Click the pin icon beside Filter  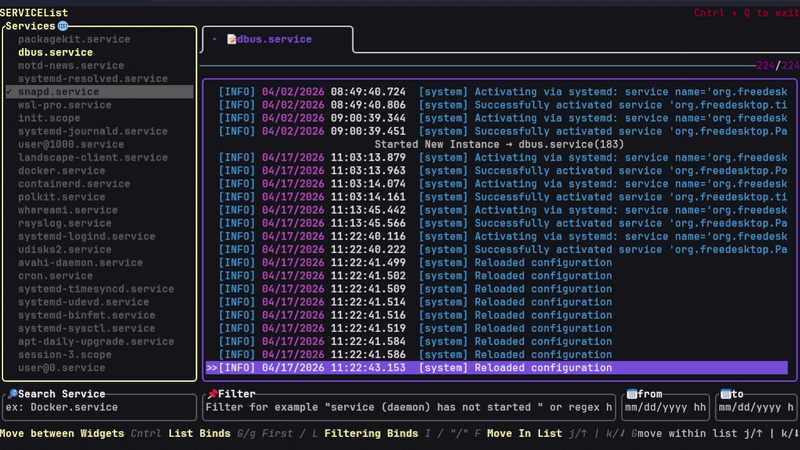point(212,394)
